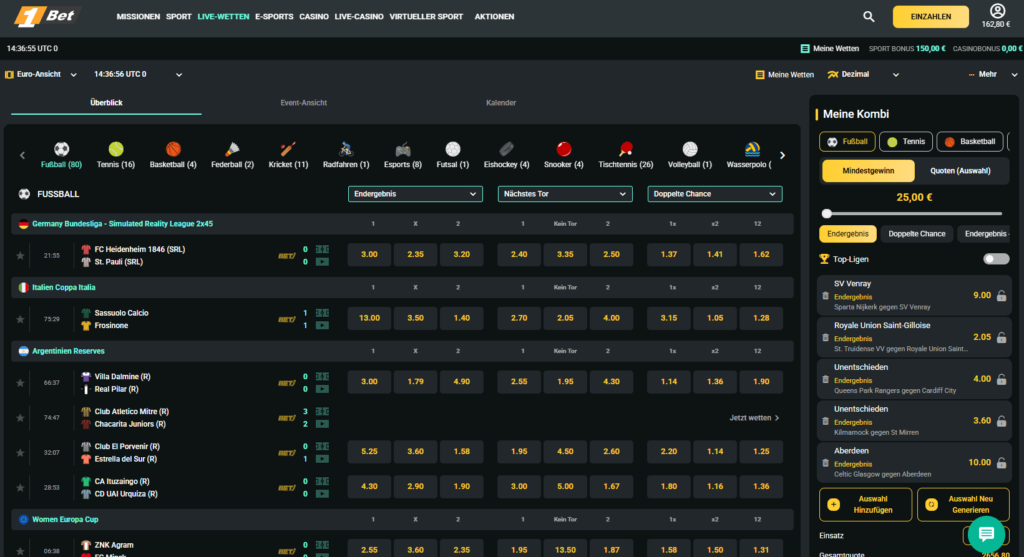Screen dimensions: 1024x557
Task: Click the EINZAHLEN deposit button
Action: click(931, 16)
